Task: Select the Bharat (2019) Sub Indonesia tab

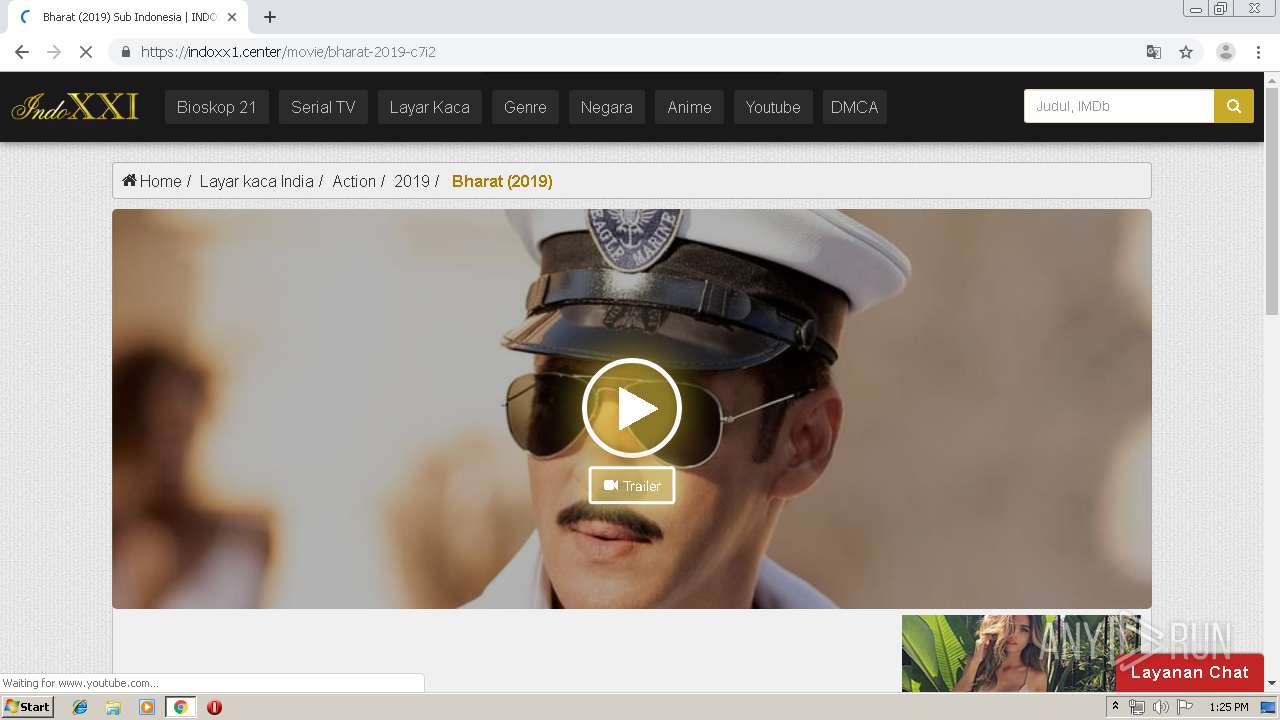Action: [126, 17]
